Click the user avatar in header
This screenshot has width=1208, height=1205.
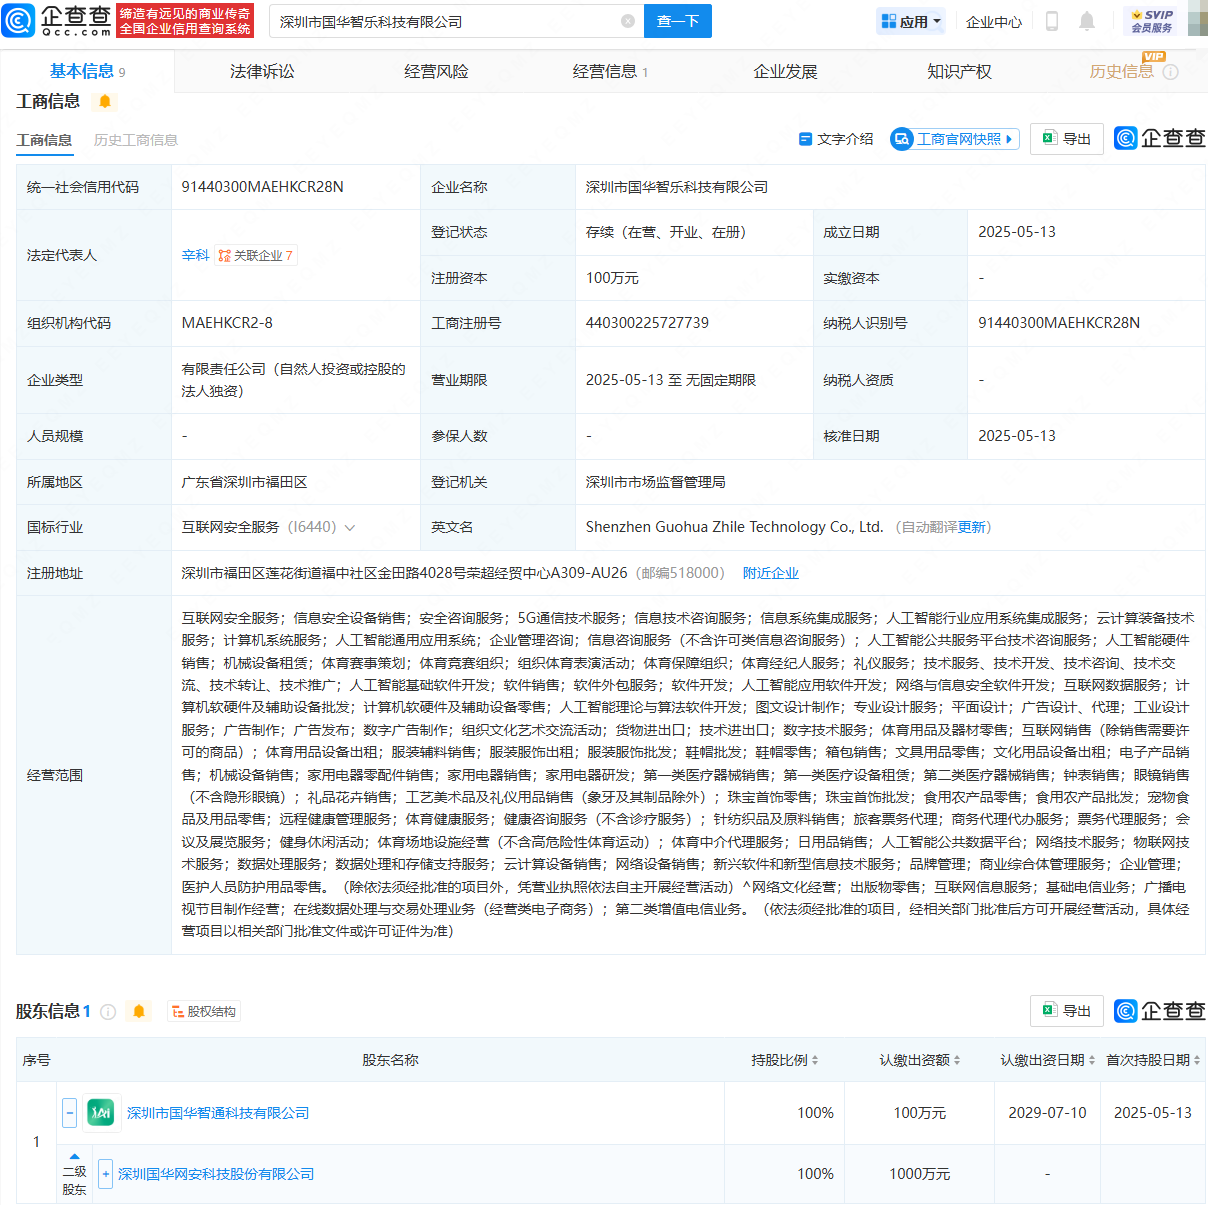pos(1198,20)
